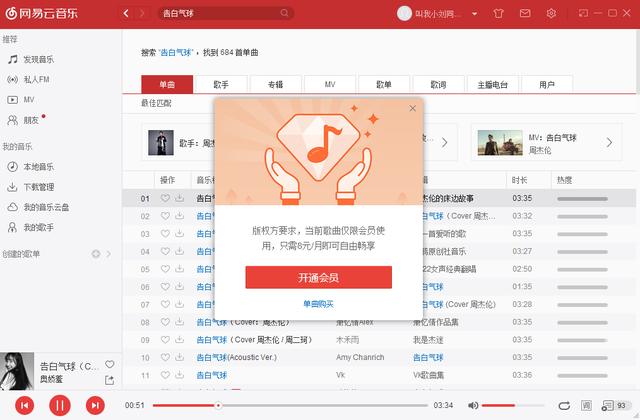640x420 pixels.
Task: Select the 主播电台 tab
Action: pyautogui.click(x=493, y=84)
